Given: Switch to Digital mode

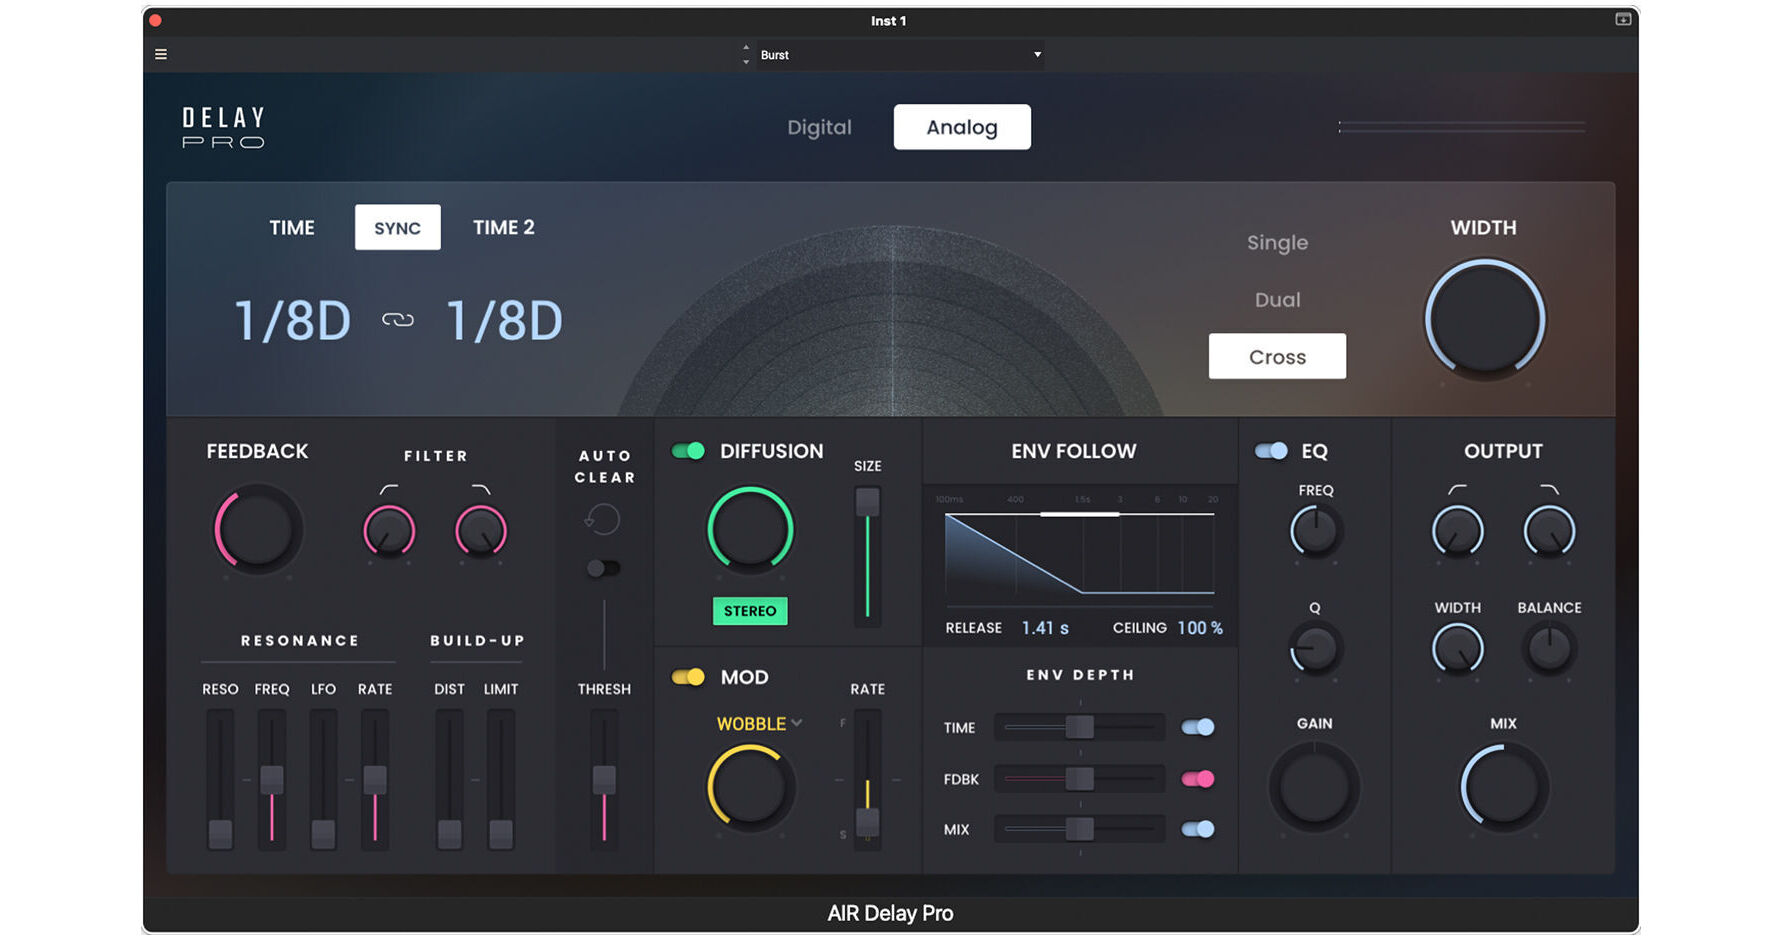Looking at the screenshot, I should [x=819, y=127].
